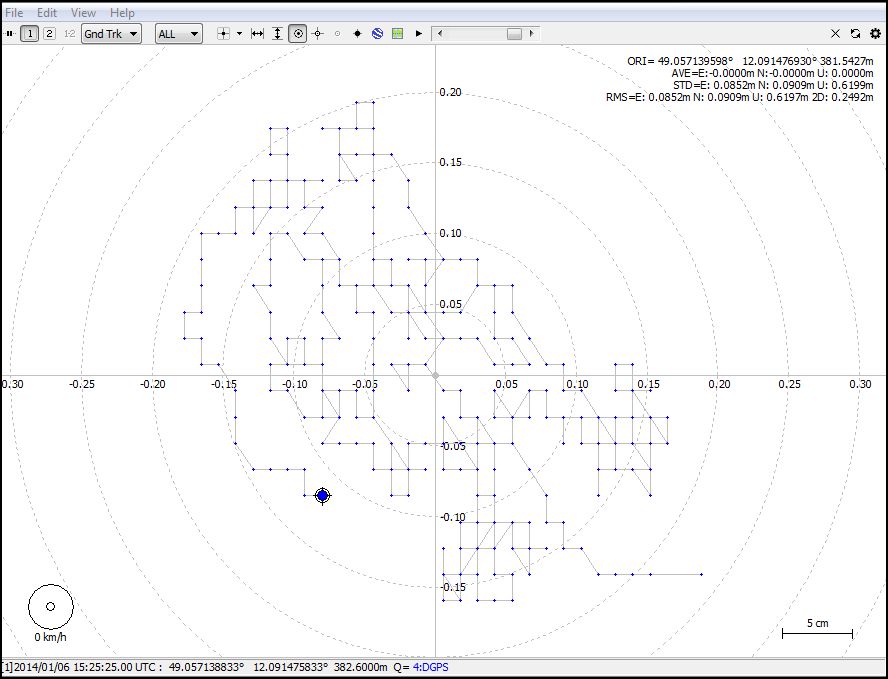The width and height of the screenshot is (888, 679).
Task: Clear the plot with the X icon
Action: tap(836, 34)
